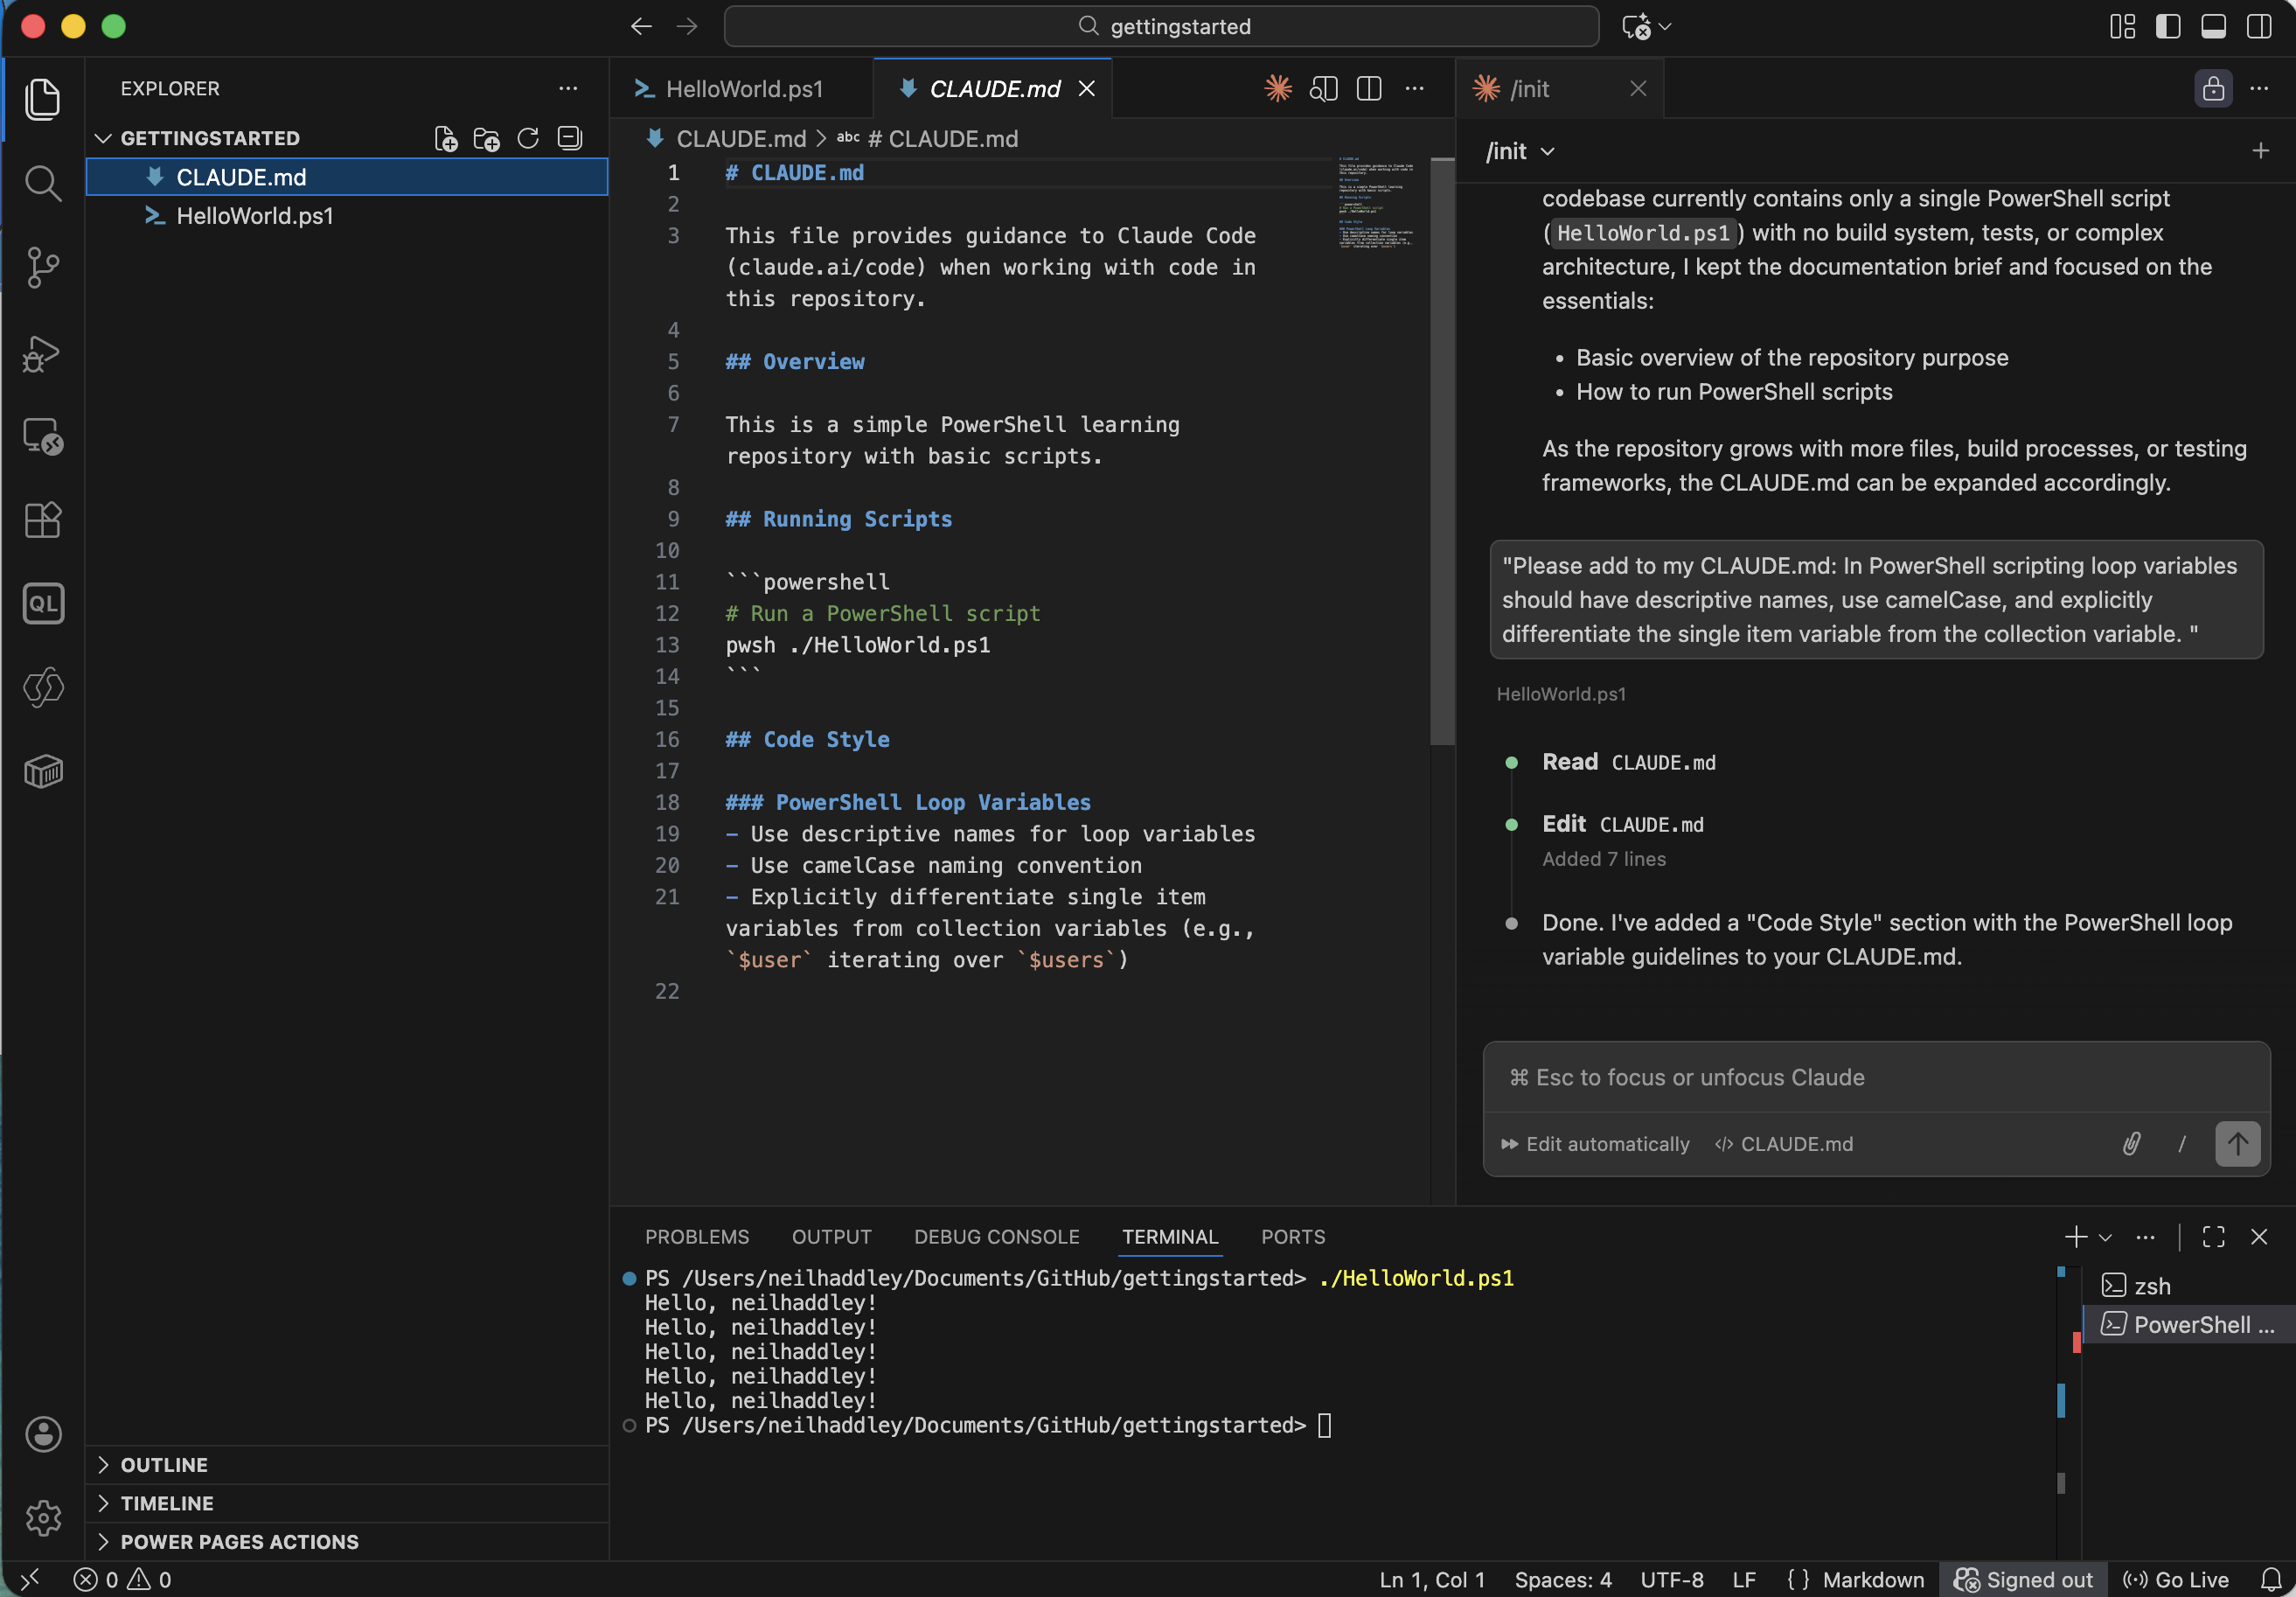Viewport: 2296px width, 1597px height.
Task: Refresh the Explorer file list
Action: (x=528, y=138)
